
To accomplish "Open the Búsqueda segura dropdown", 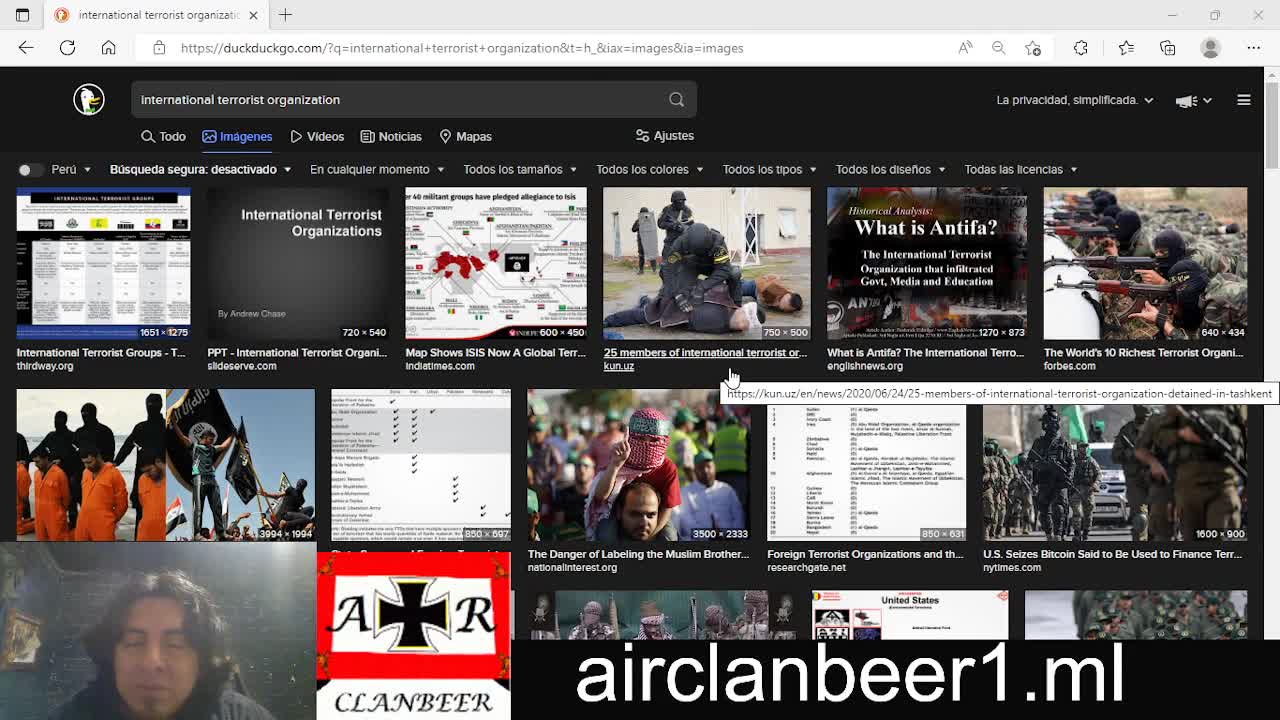I will (200, 170).
